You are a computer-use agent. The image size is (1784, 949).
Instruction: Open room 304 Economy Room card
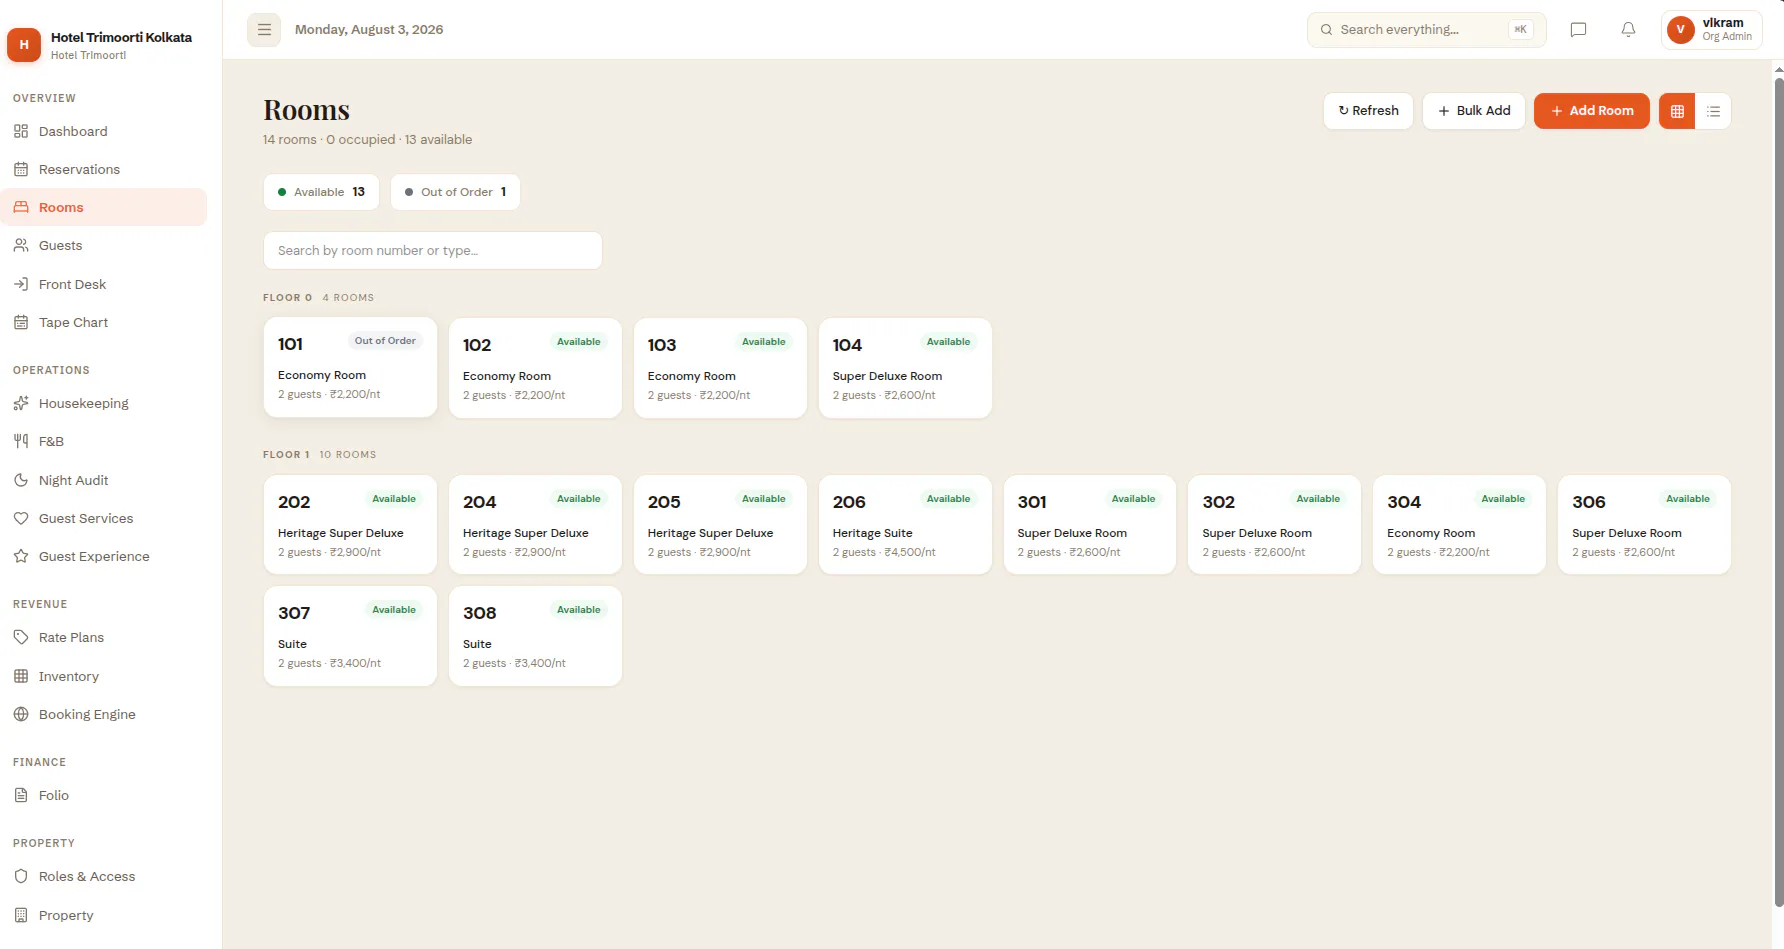tap(1459, 525)
